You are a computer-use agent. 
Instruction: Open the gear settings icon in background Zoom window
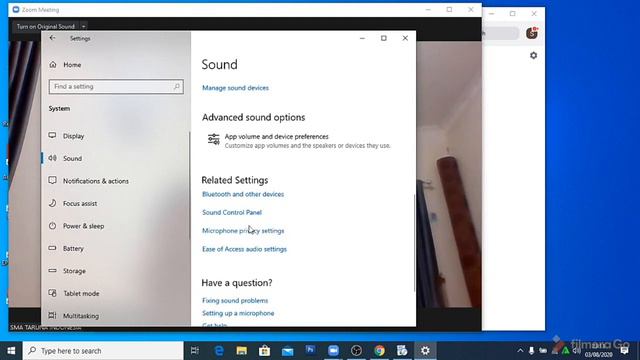pos(533,55)
